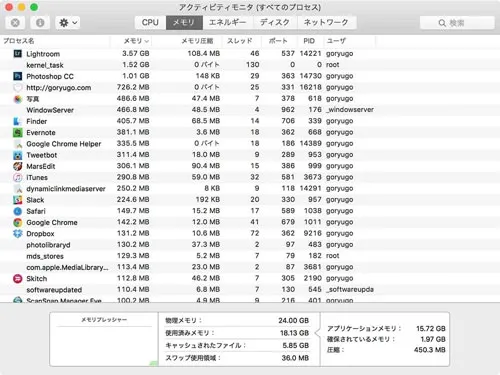Click the _windowserver user entry
The height and width of the screenshot is (375, 500).
click(350, 110)
